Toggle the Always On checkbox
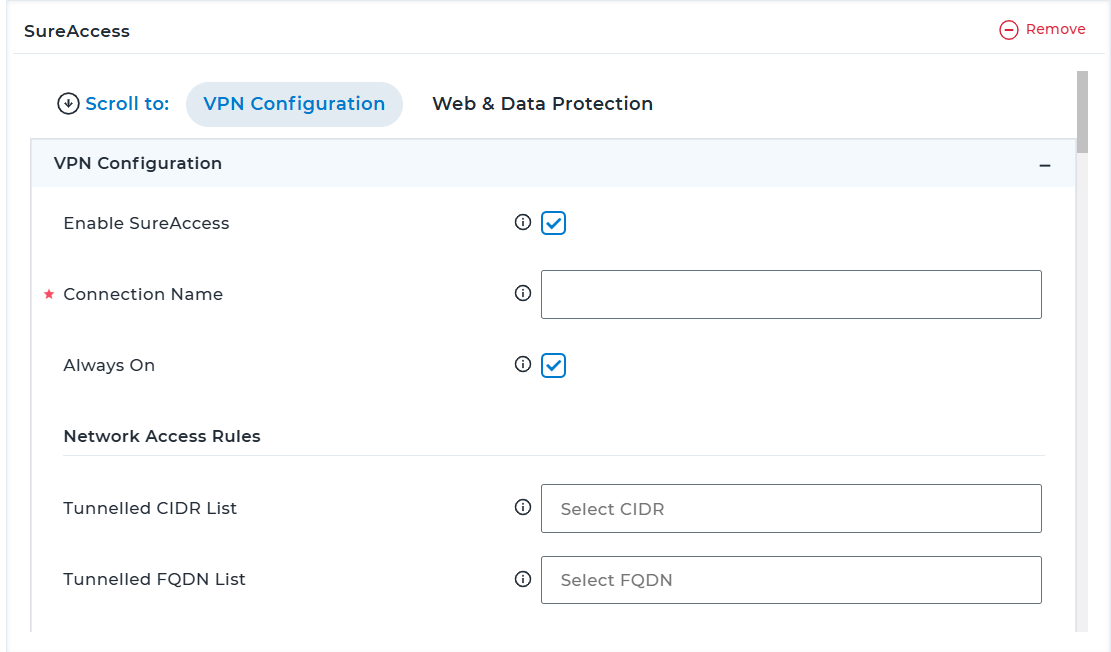This screenshot has height=652, width=1111. (553, 366)
